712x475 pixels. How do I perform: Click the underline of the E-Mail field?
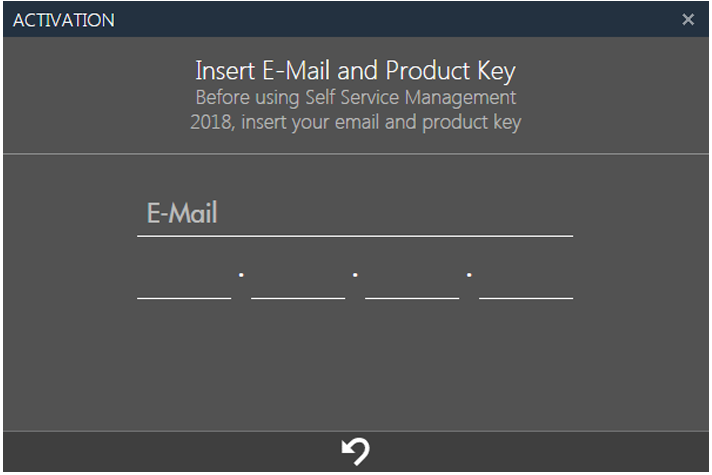[355, 236]
